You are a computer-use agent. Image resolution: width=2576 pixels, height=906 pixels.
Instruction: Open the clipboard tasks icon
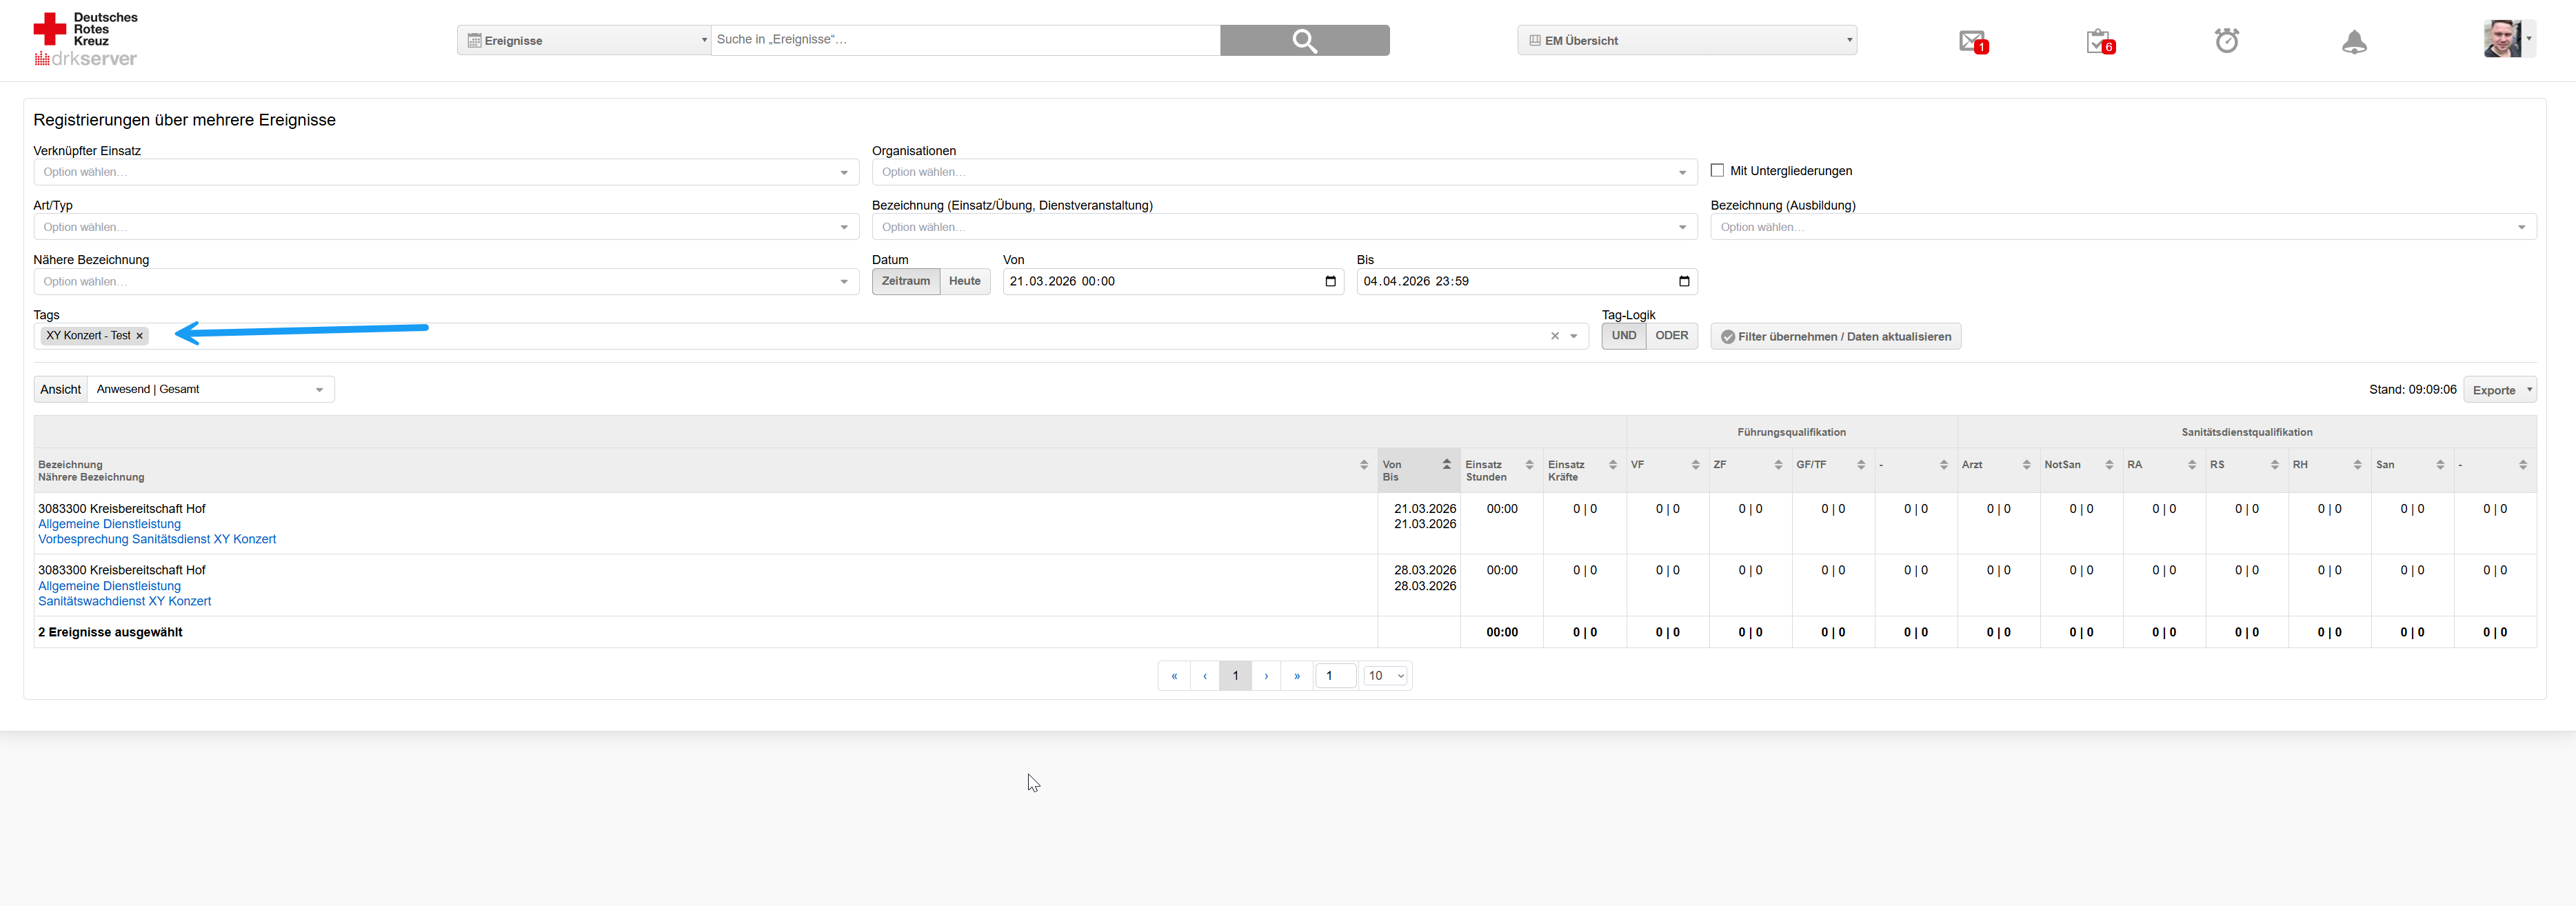click(2098, 41)
